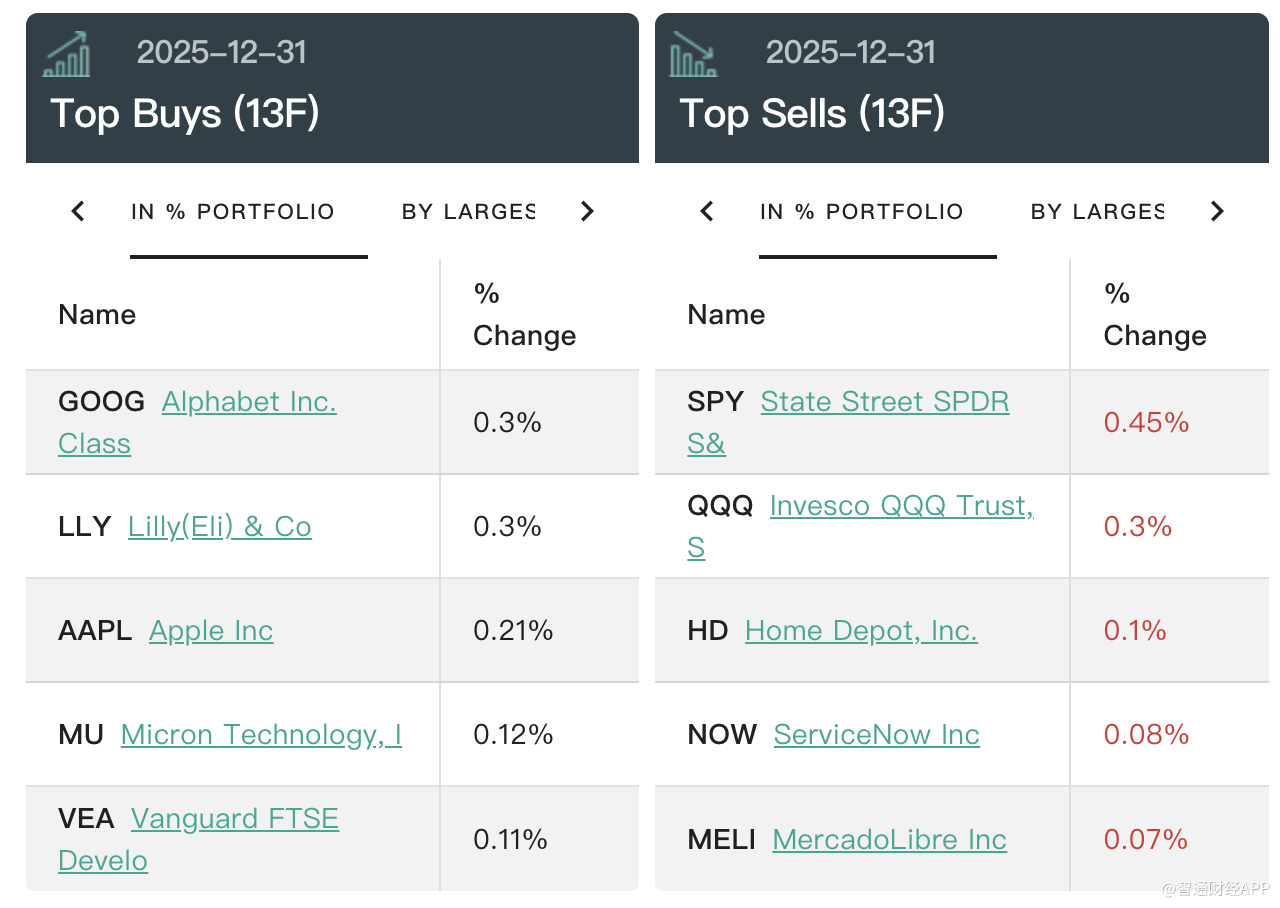1280x908 pixels.
Task: Click the right chevron in Top Sells tabs
Action: [1217, 211]
